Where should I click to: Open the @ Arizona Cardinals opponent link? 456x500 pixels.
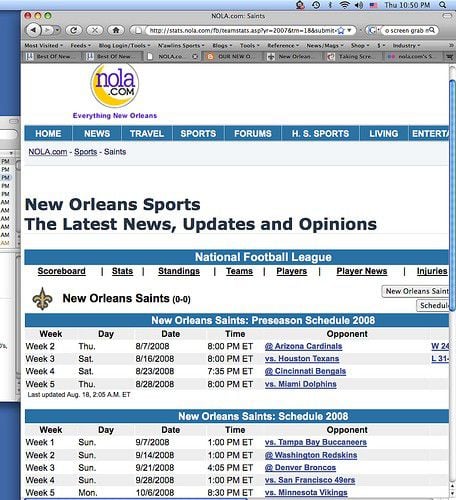click(303, 346)
